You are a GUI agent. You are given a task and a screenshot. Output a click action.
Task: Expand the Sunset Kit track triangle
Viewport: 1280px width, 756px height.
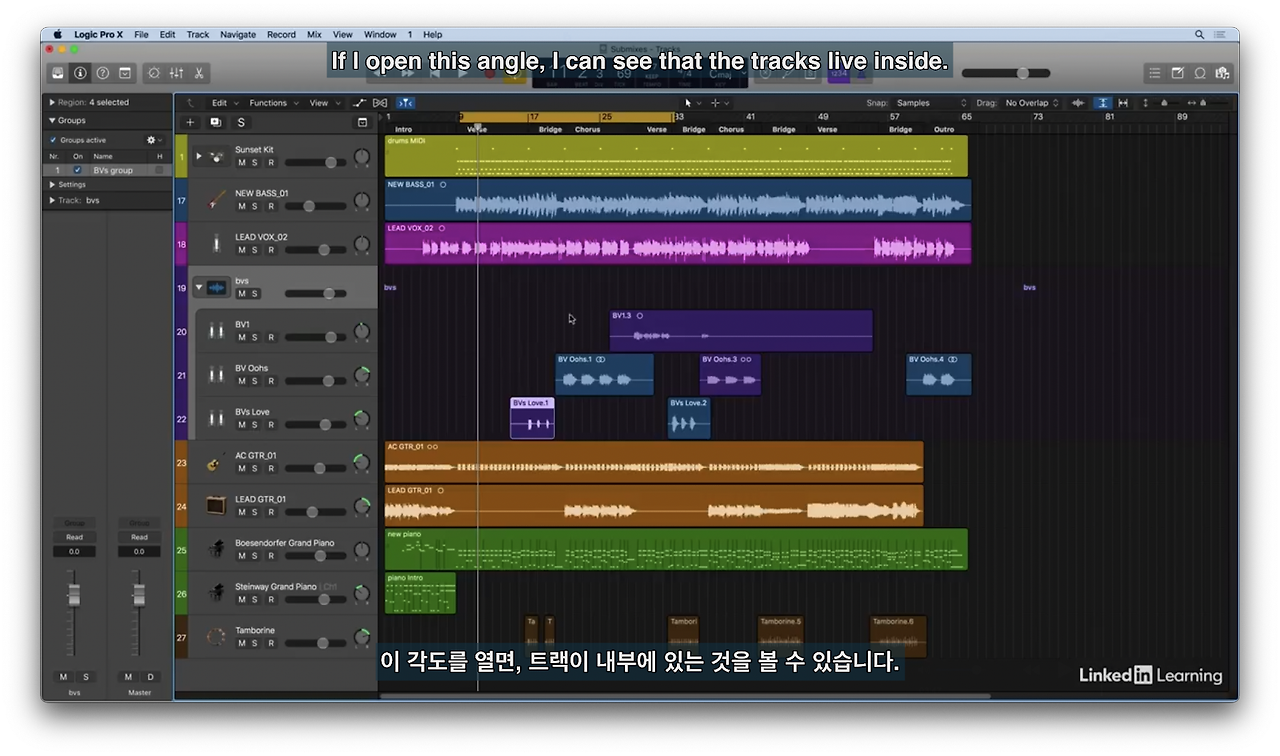click(x=198, y=156)
